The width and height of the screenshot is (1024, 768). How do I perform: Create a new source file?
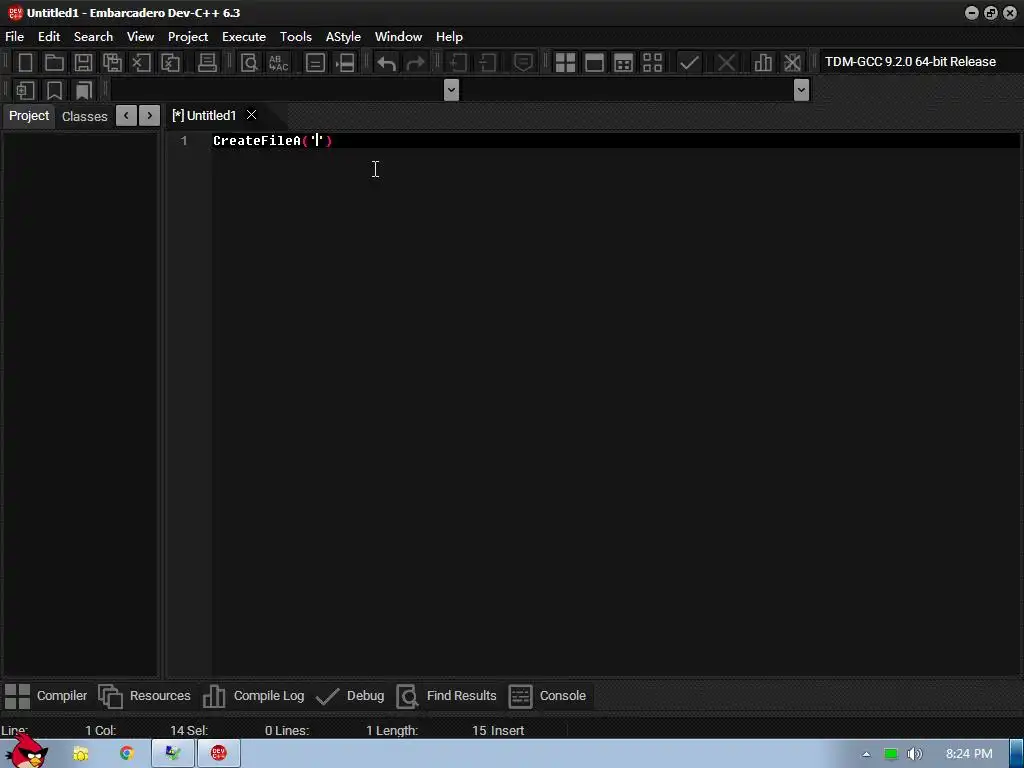pos(25,63)
